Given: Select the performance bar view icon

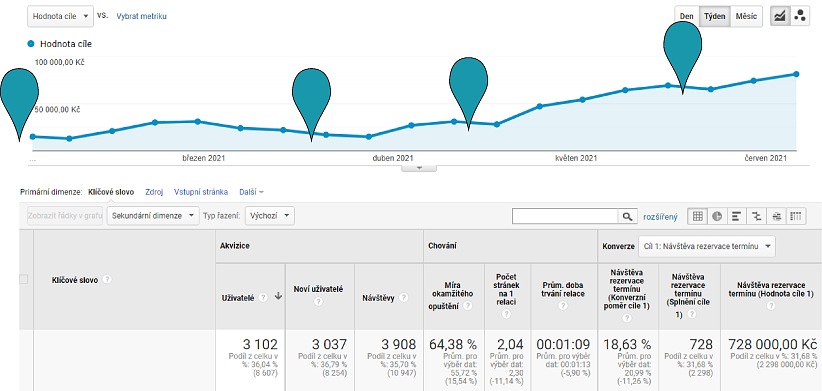Looking at the screenshot, I should coord(737,216).
